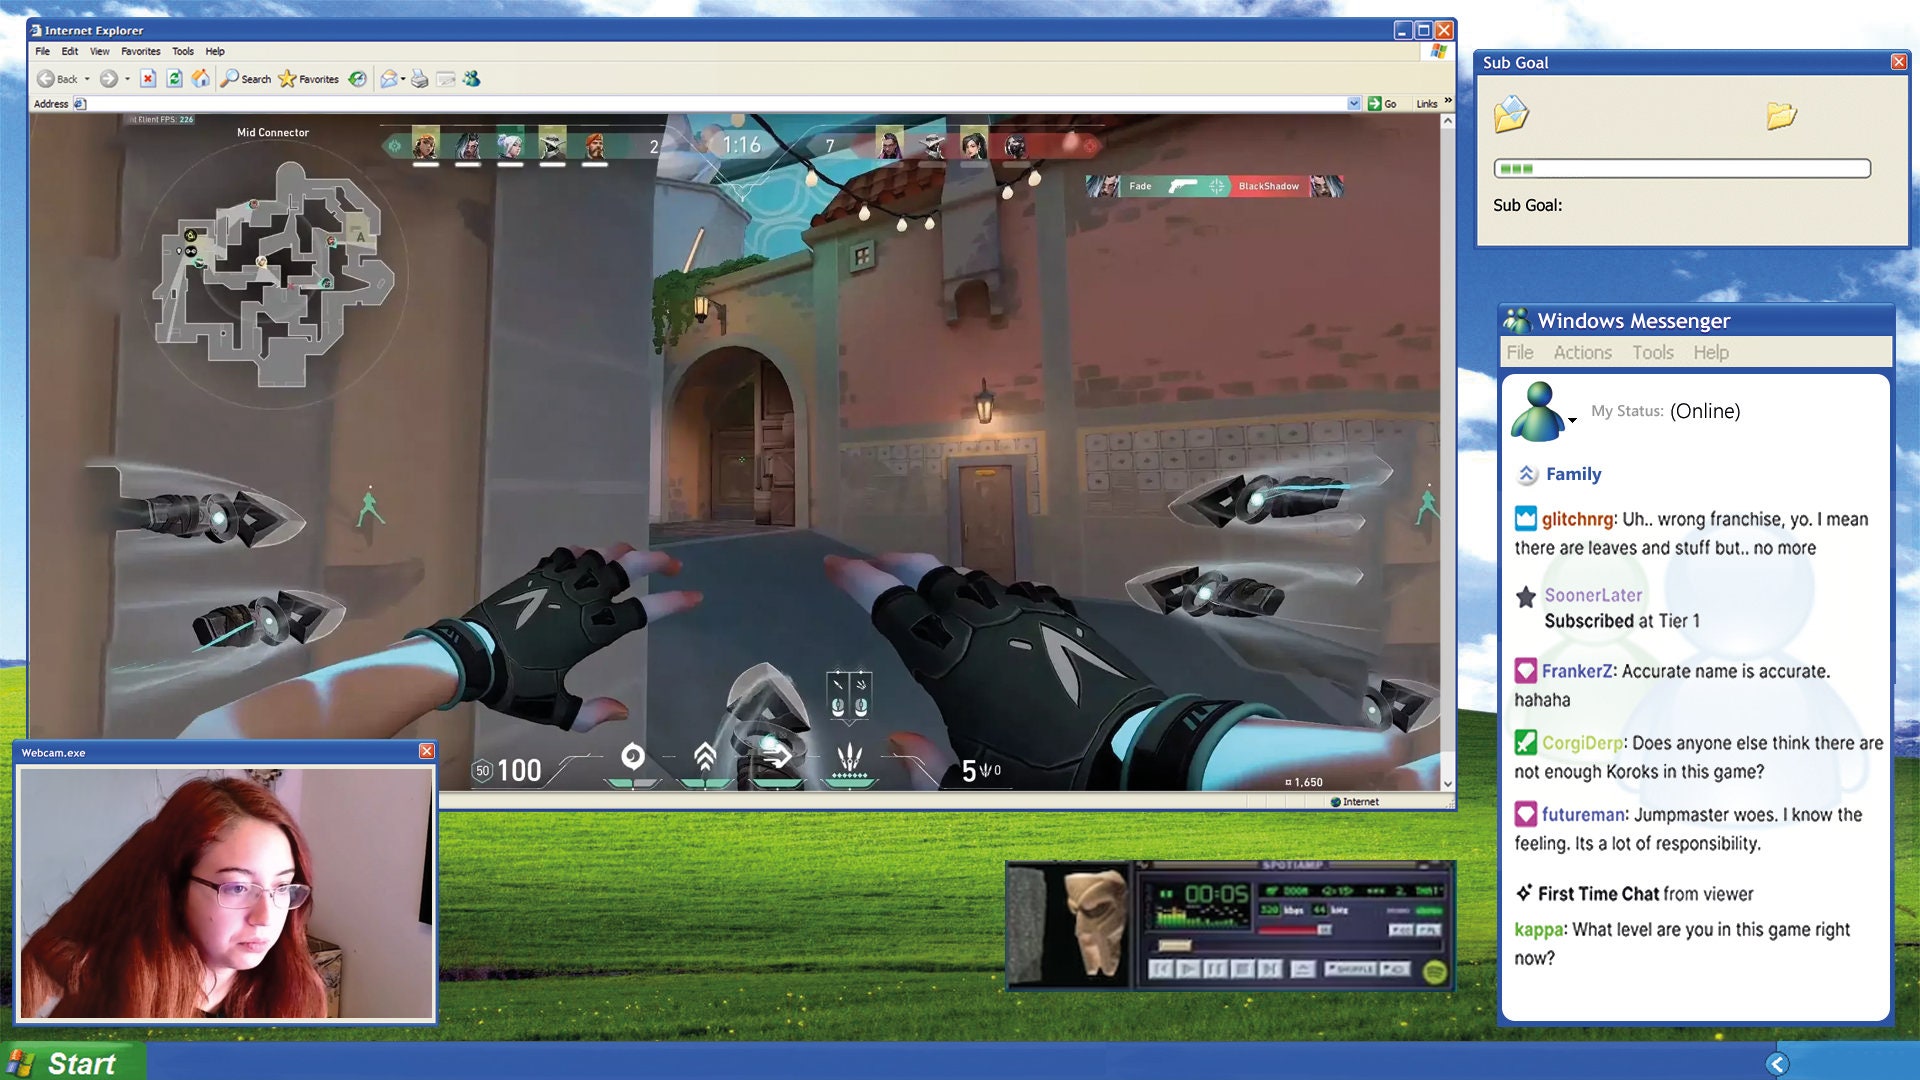The image size is (1920, 1080).
Task: Open the Back button history dropdown
Action: pos(87,78)
